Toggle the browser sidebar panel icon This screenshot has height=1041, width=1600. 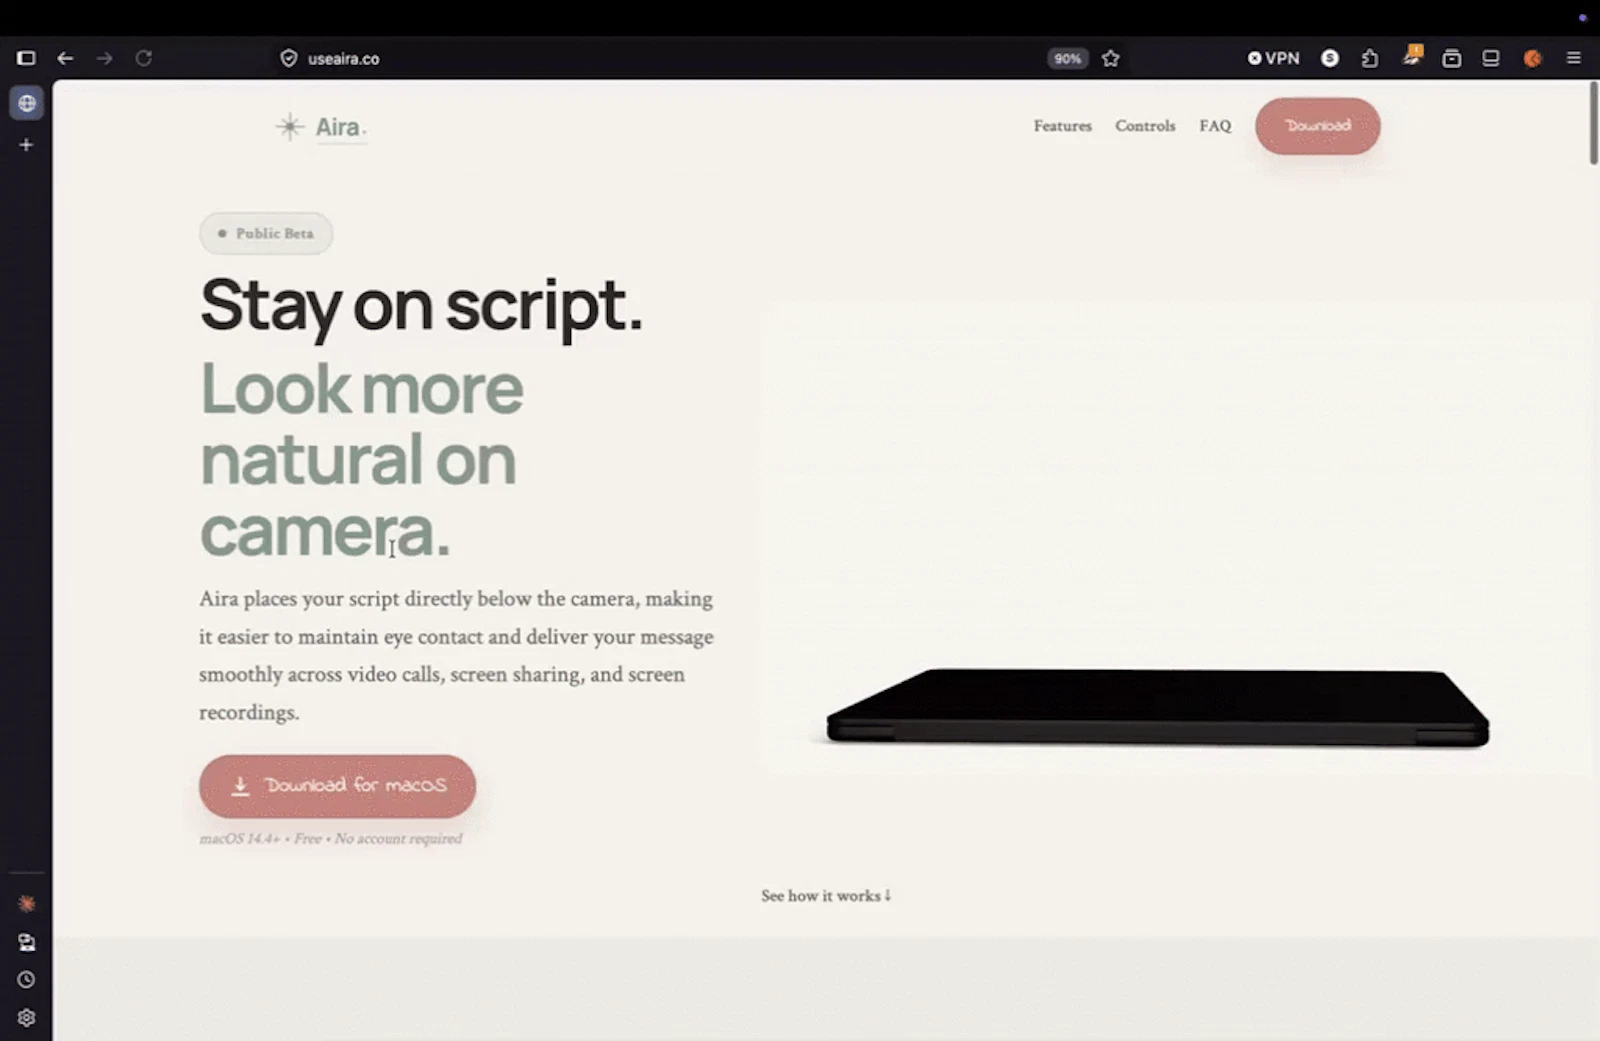point(26,58)
